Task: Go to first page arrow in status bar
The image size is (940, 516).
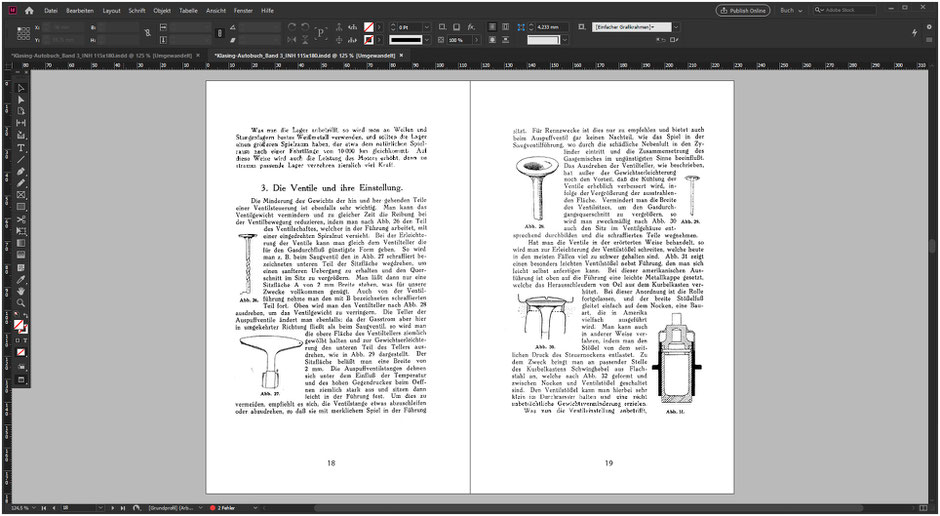Action: tap(44, 508)
